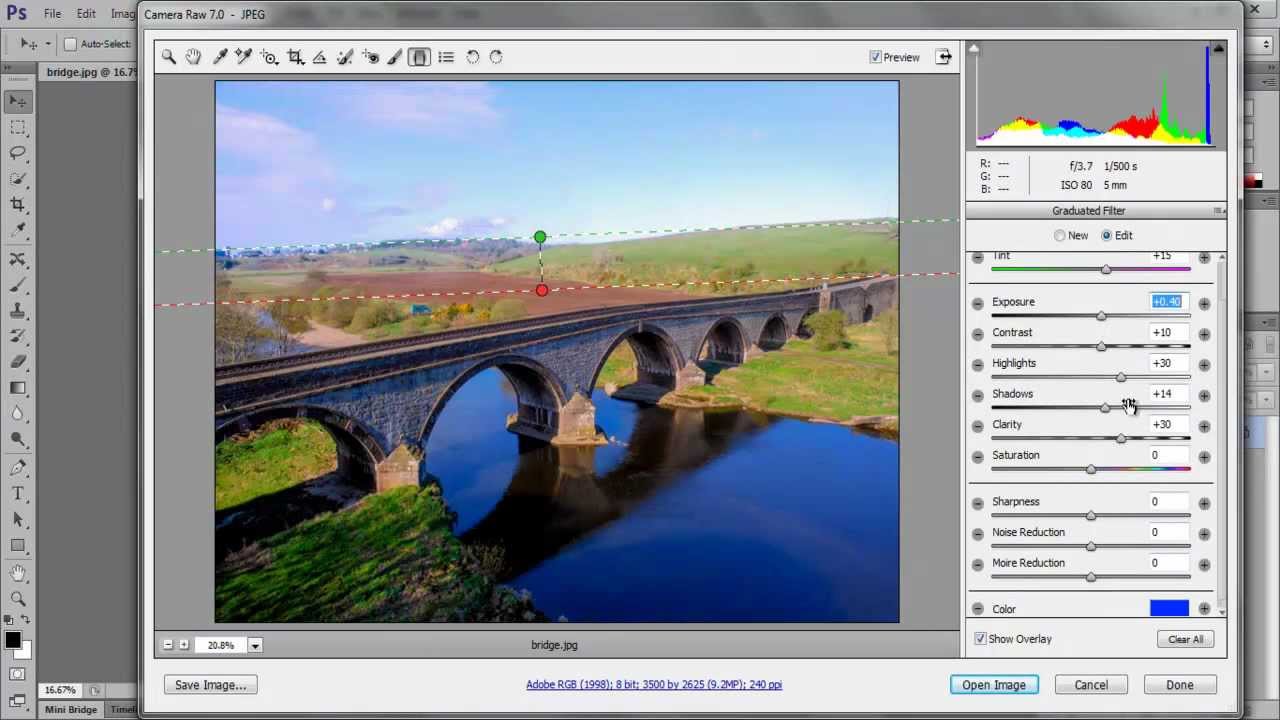Toggle the Auto-Select checkbox in Photoshop
Viewport: 1280px width, 720px height.
(70, 44)
